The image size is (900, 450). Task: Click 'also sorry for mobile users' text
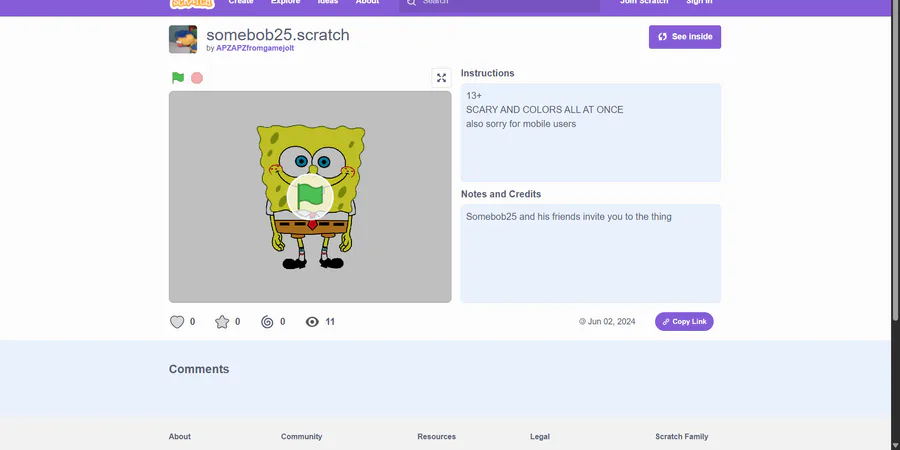(521, 123)
